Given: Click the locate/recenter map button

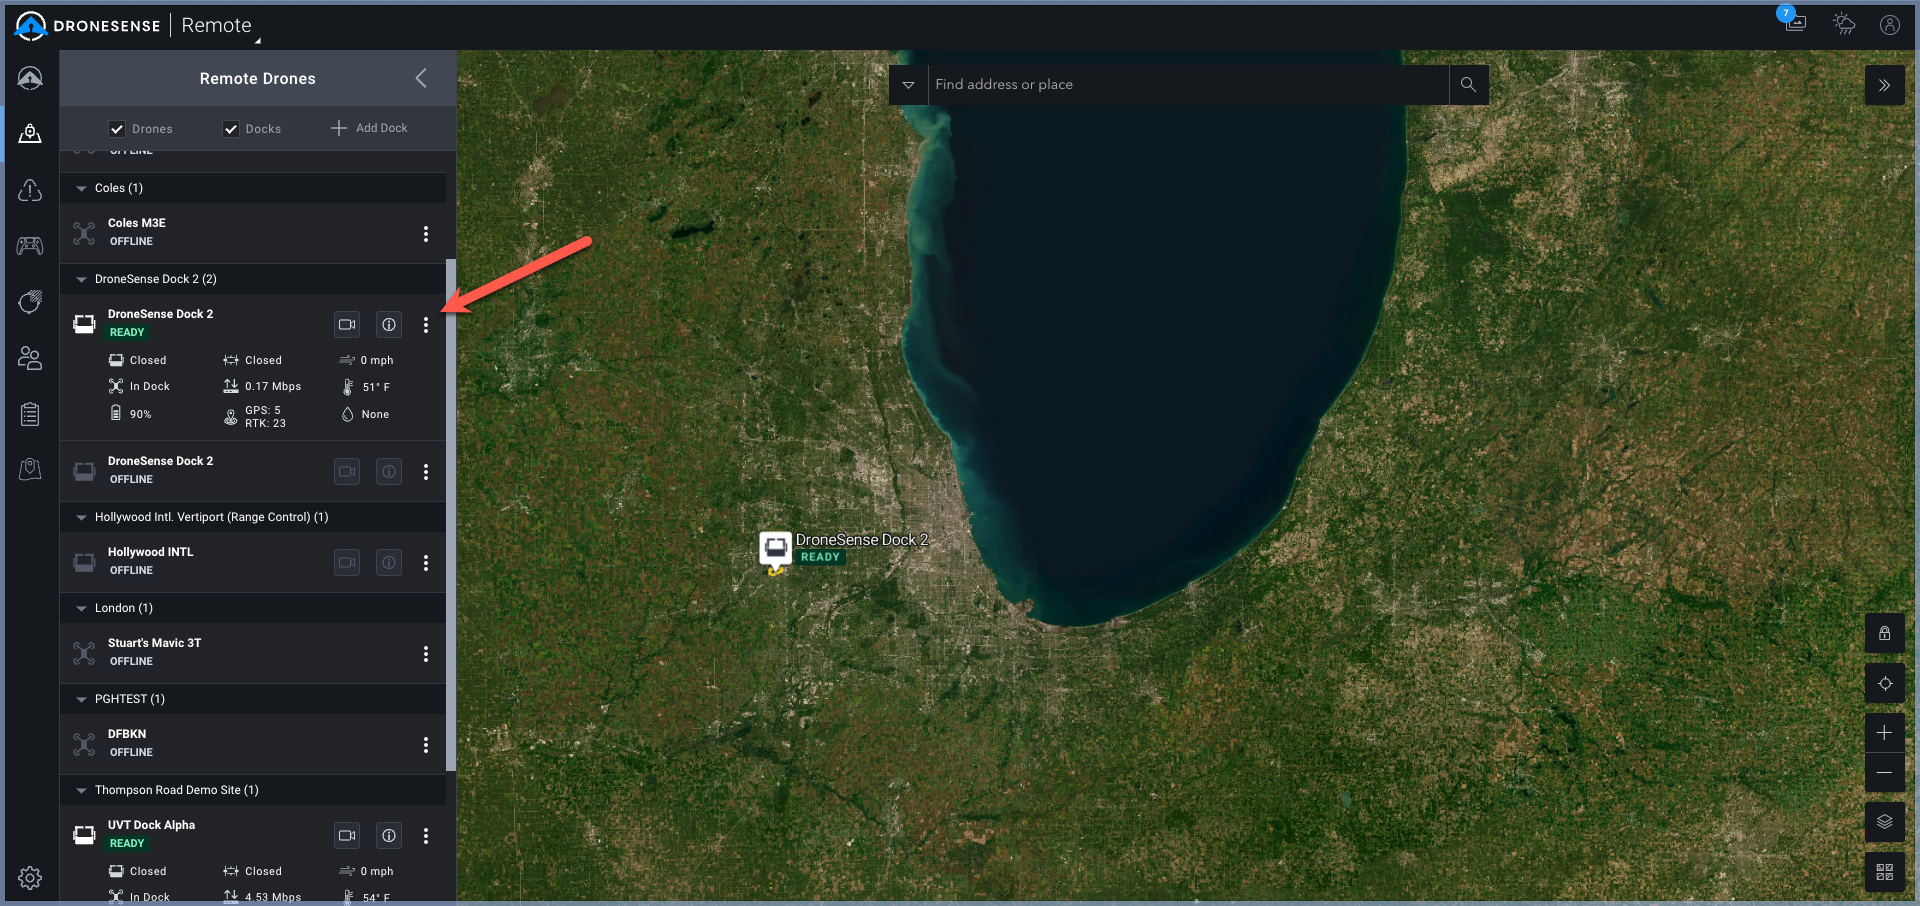Looking at the screenshot, I should tap(1884, 684).
